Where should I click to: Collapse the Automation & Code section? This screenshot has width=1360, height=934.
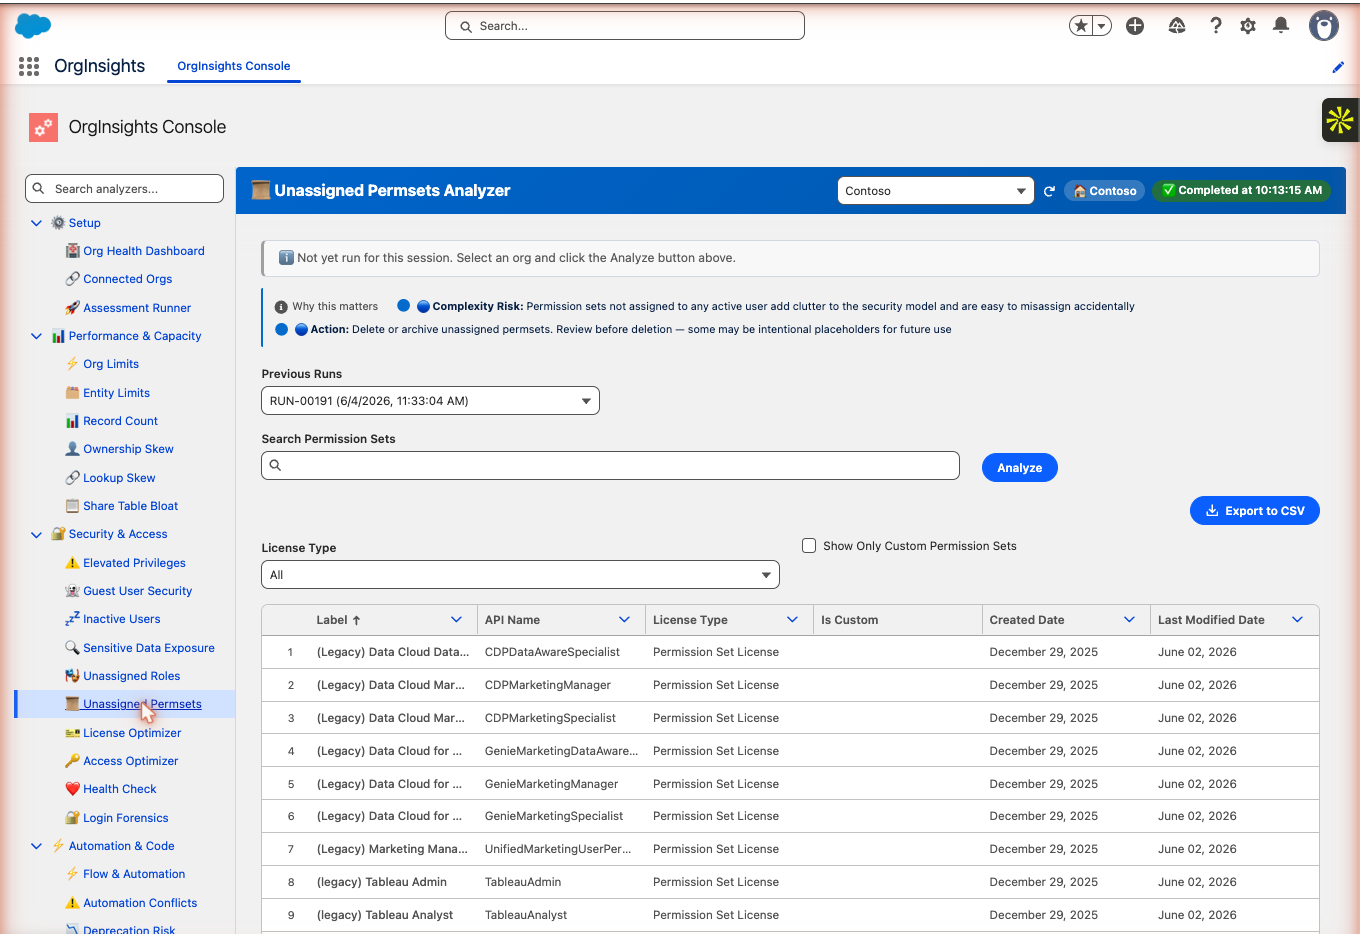(36, 846)
